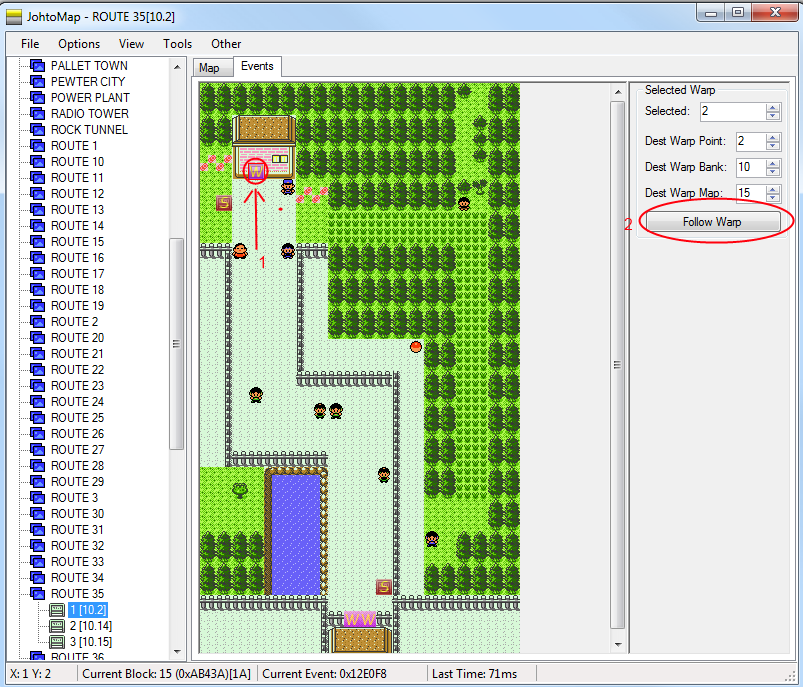Screen dimensions: 803x687
Task: Click the PALLET TOWN group icon
Action: (38, 66)
